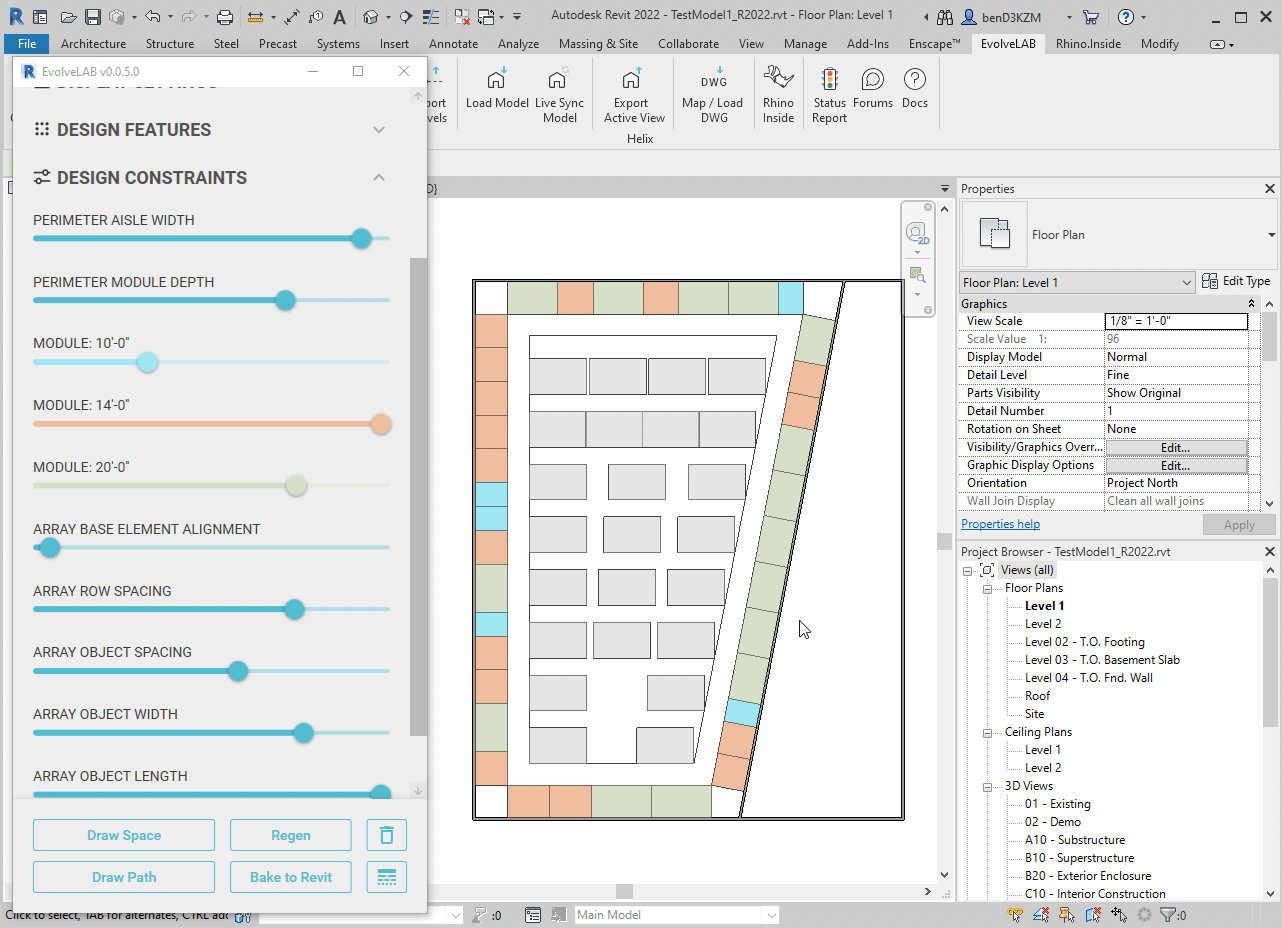Toggle Select Elements By Face icon in status bar
1282x928 pixels.
pyautogui.click(x=1093, y=915)
